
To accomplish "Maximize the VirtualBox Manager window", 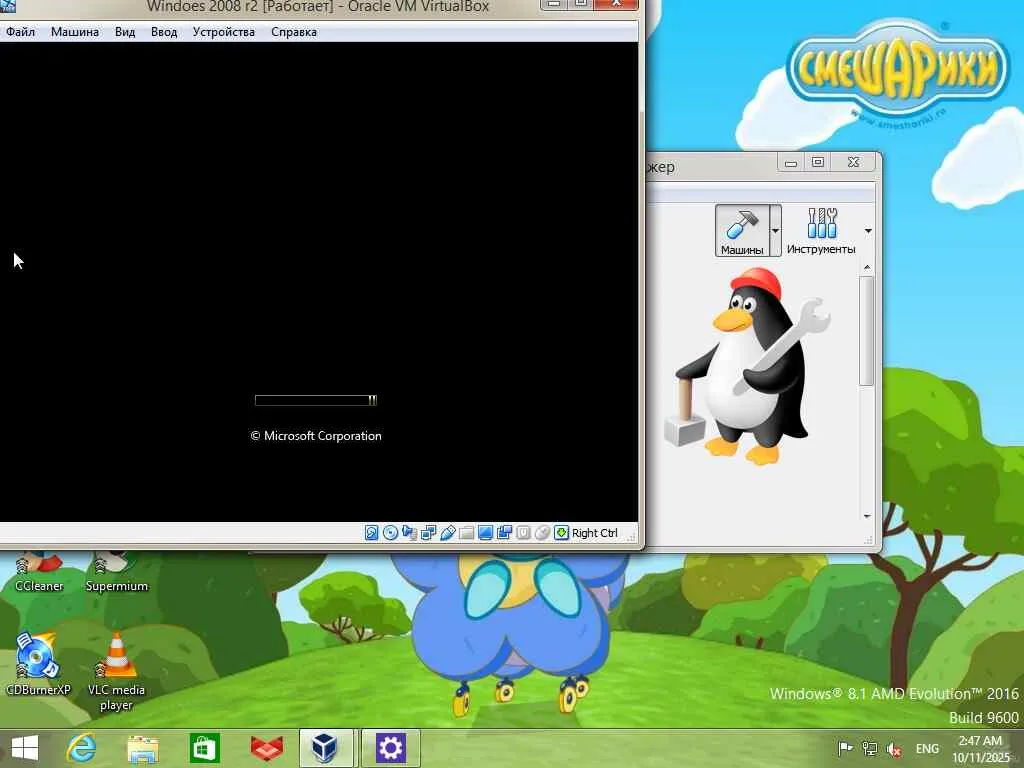I will pyautogui.click(x=818, y=162).
